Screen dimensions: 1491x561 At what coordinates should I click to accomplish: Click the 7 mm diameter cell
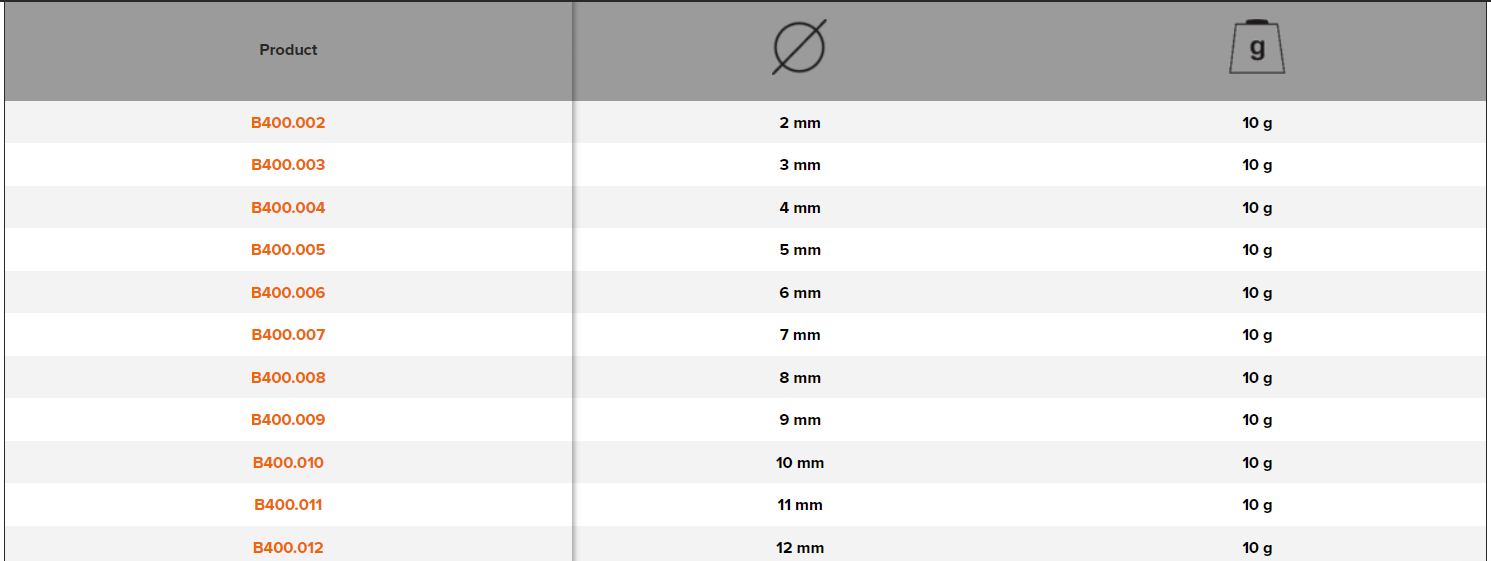point(800,335)
